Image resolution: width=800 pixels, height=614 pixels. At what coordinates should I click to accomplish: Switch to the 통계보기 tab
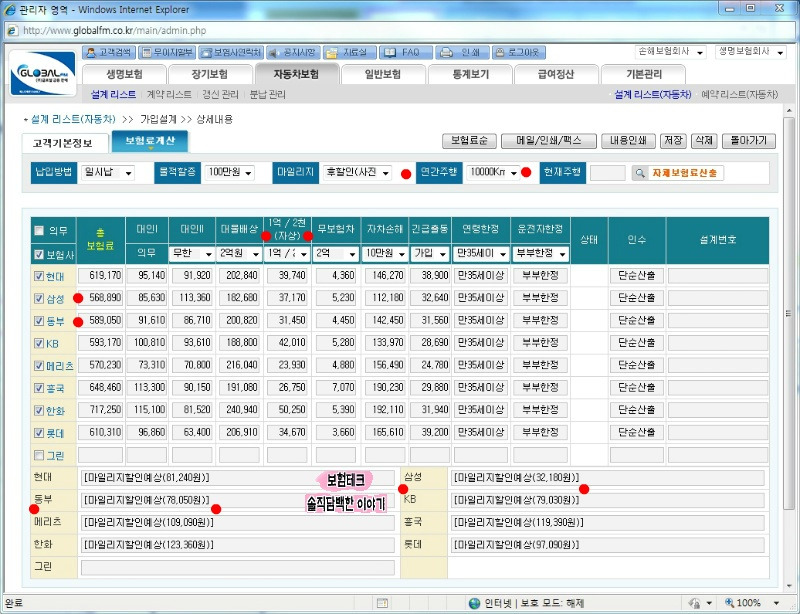(470, 75)
